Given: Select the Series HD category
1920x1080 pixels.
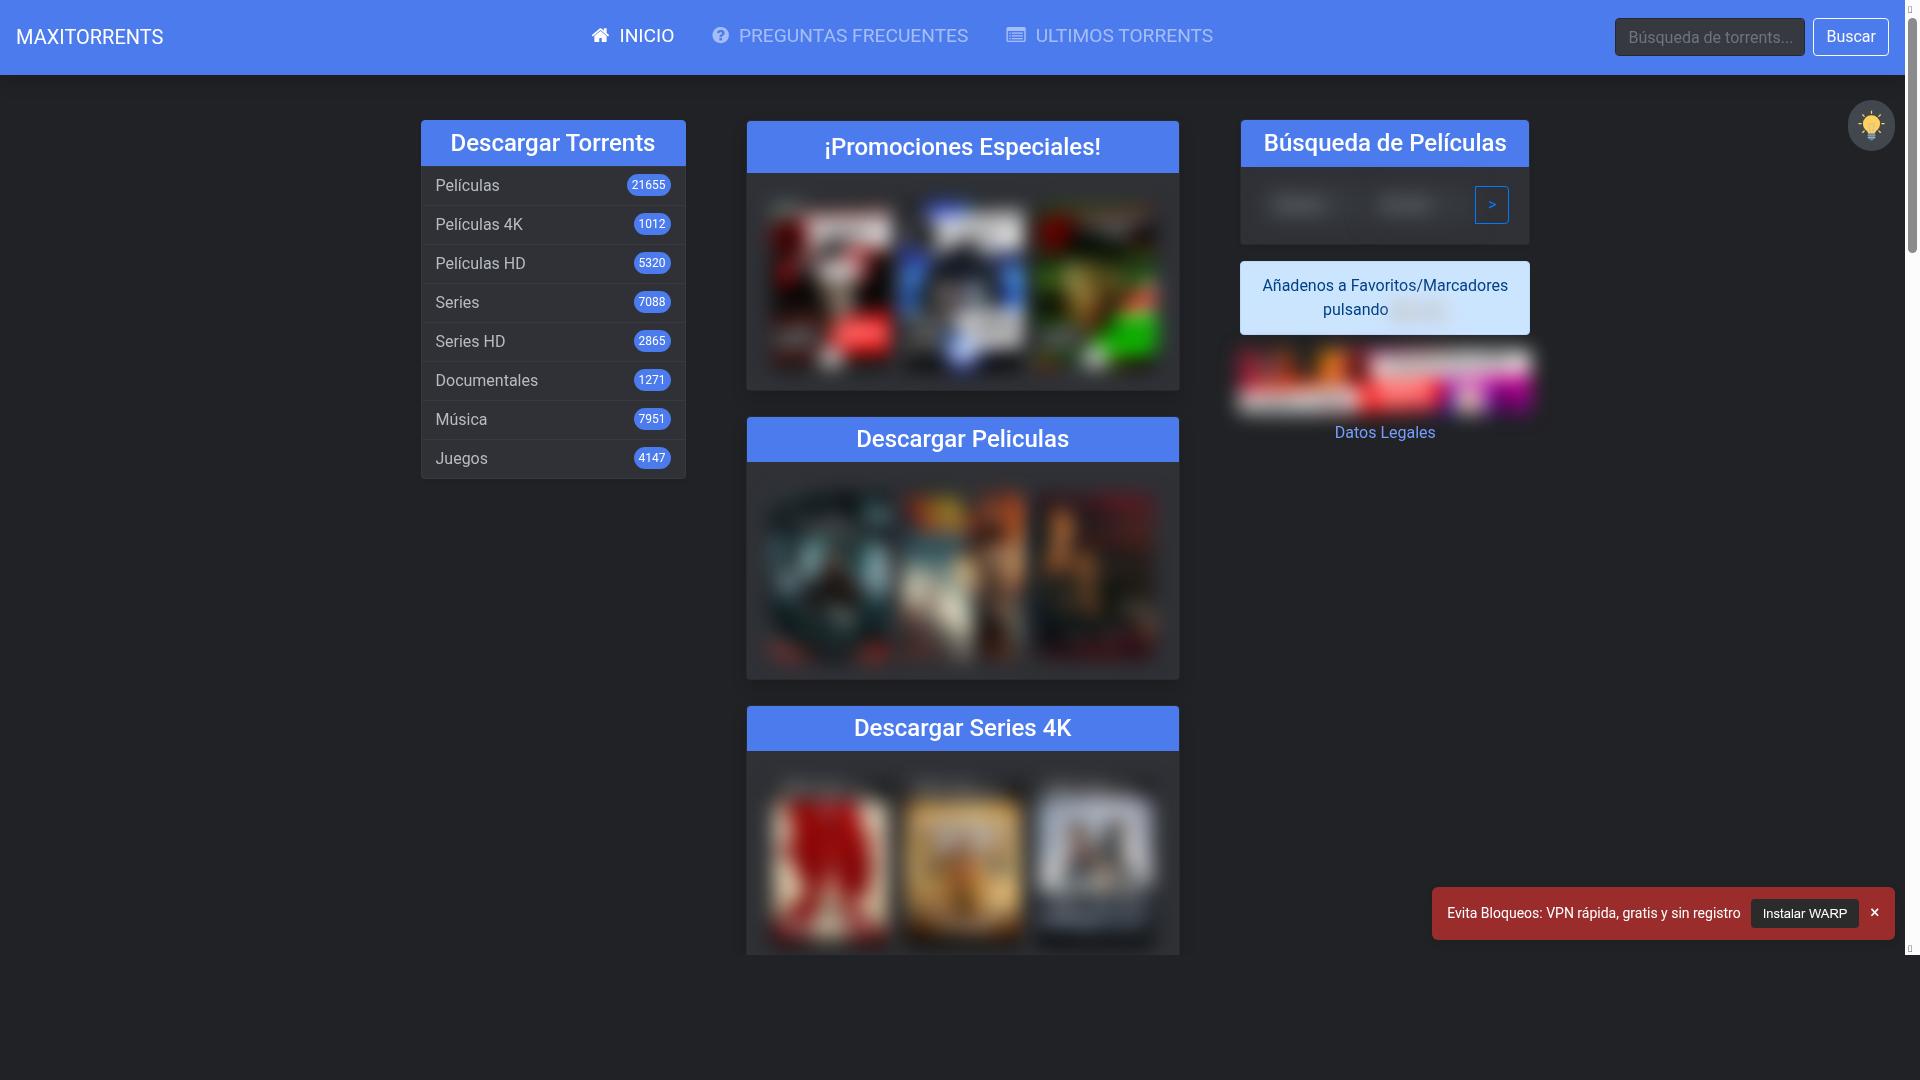Looking at the screenshot, I should [x=470, y=341].
